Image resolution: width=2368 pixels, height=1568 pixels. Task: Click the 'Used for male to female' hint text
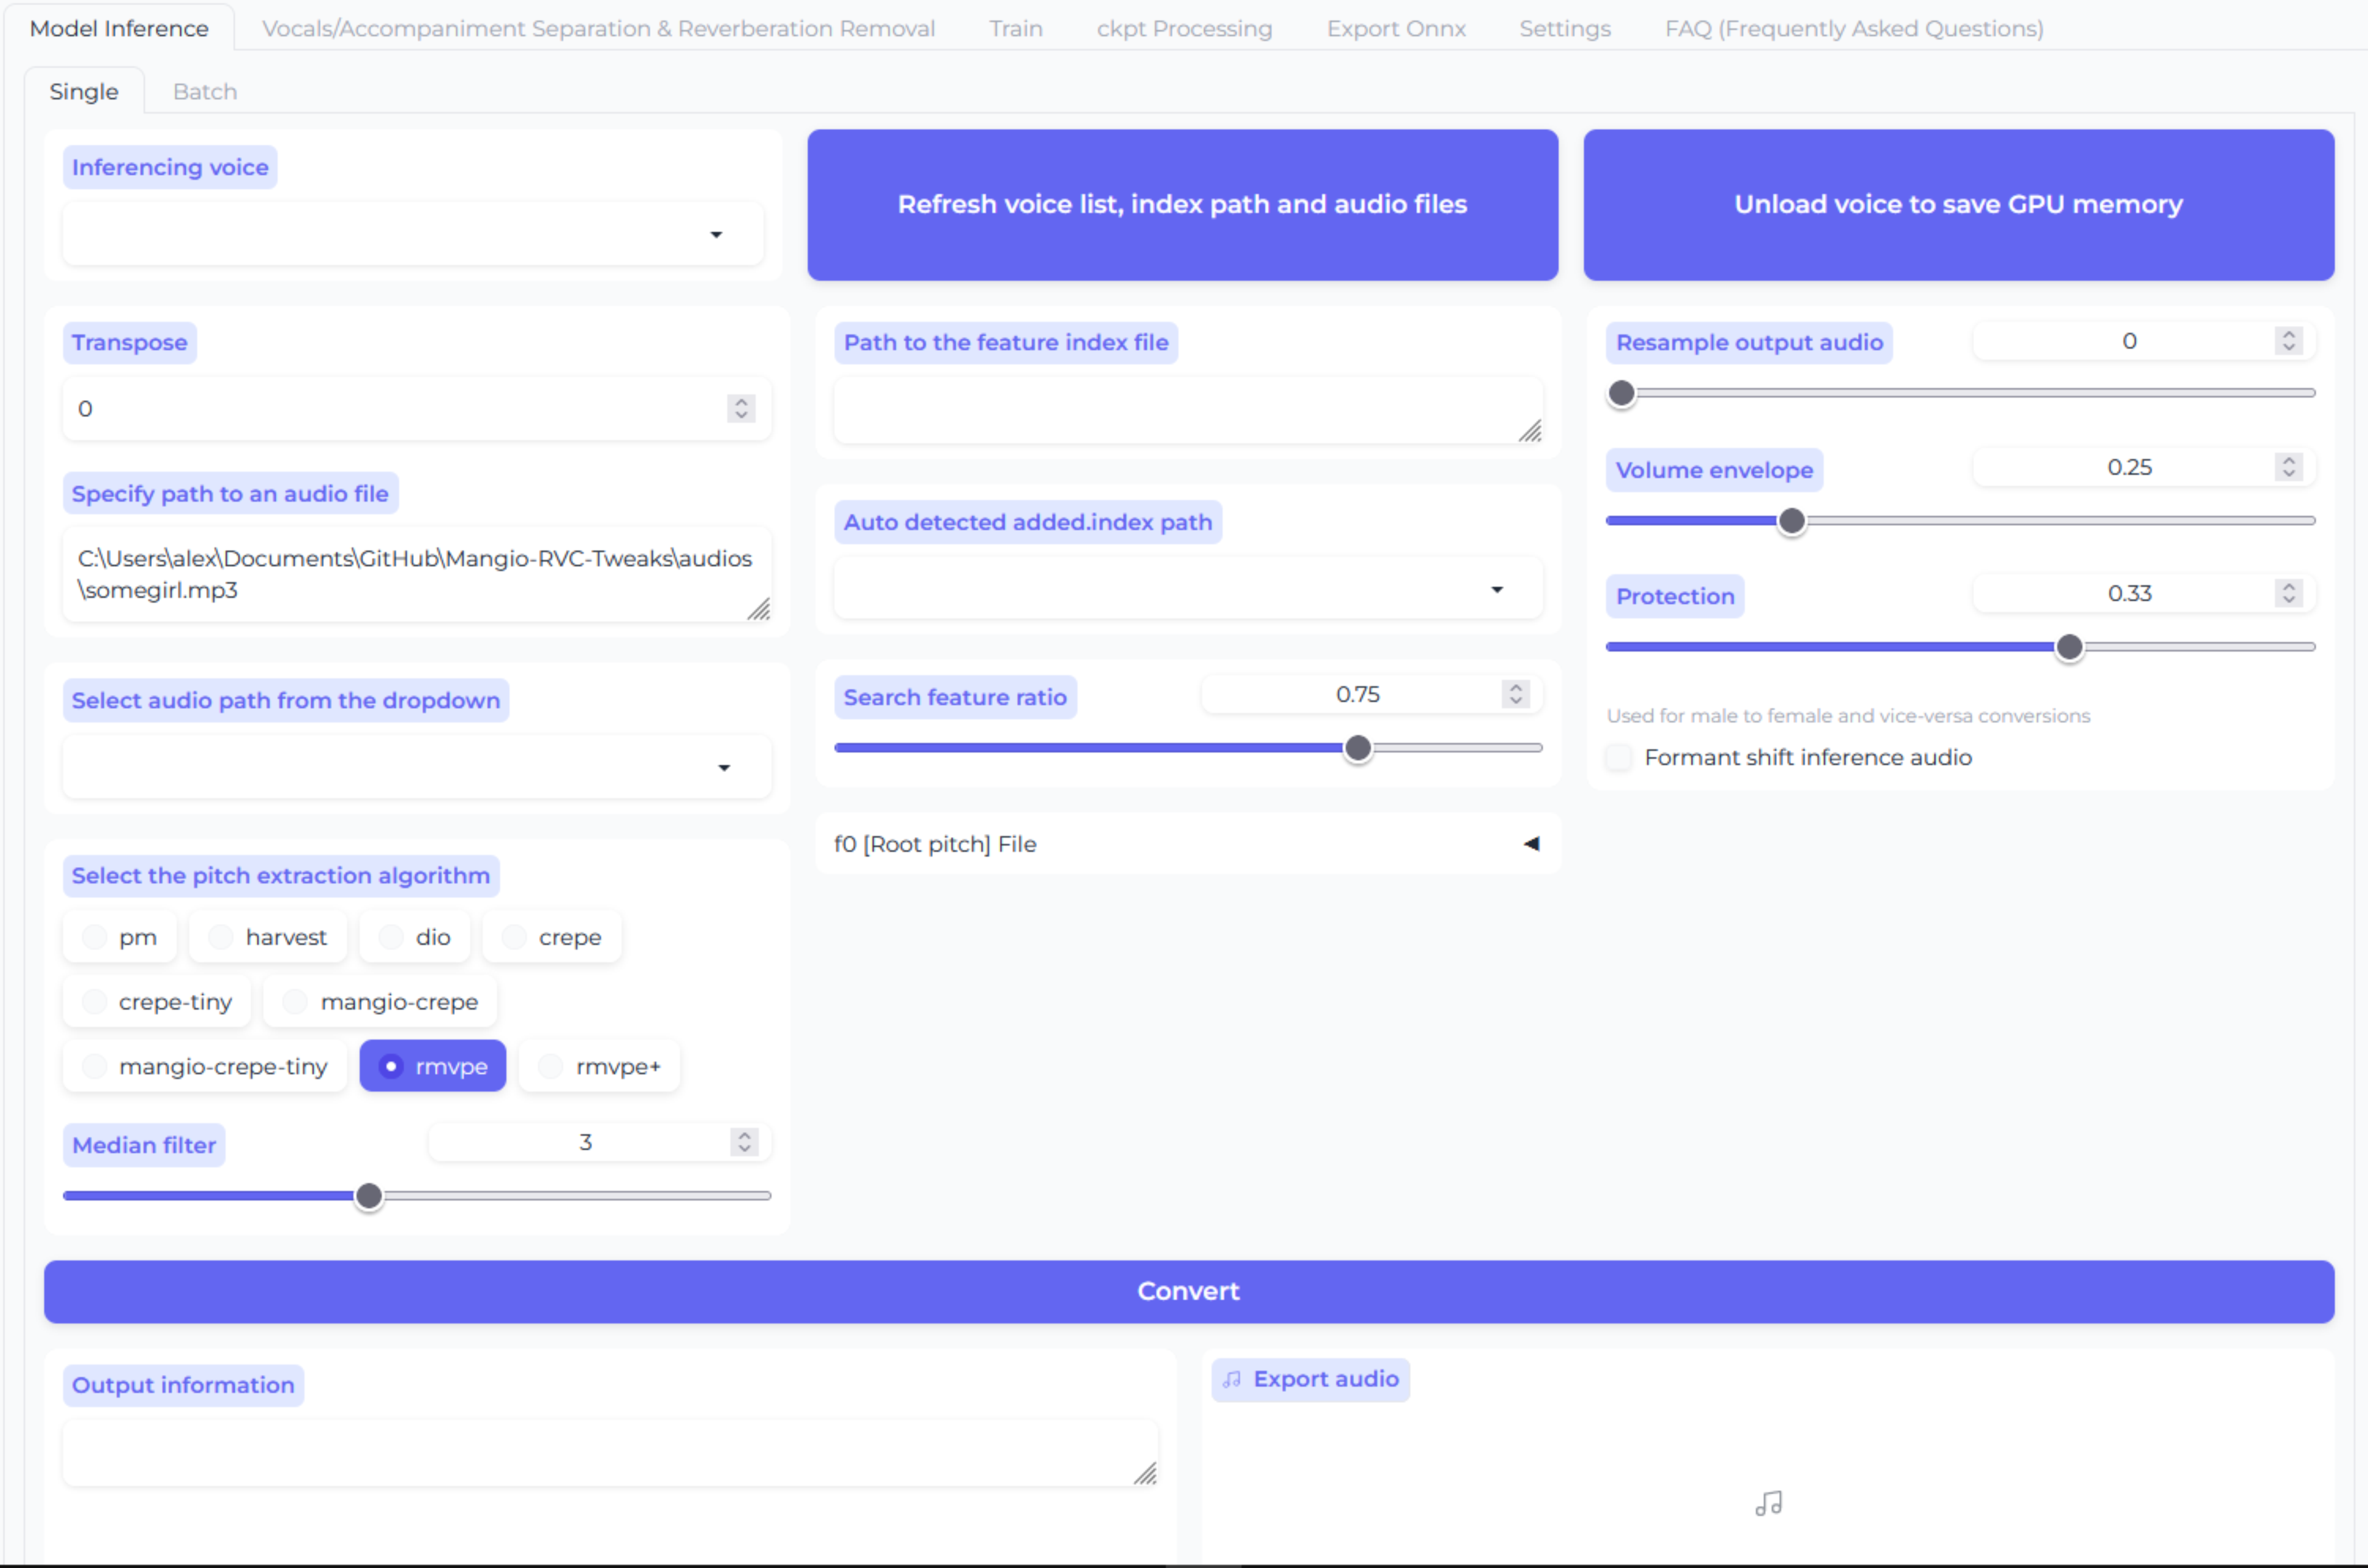click(x=1848, y=716)
